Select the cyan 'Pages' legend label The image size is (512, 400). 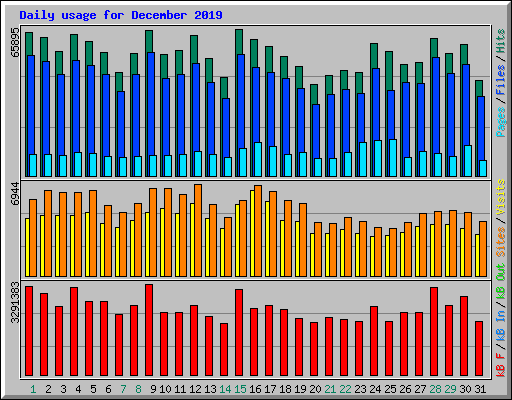point(500,122)
